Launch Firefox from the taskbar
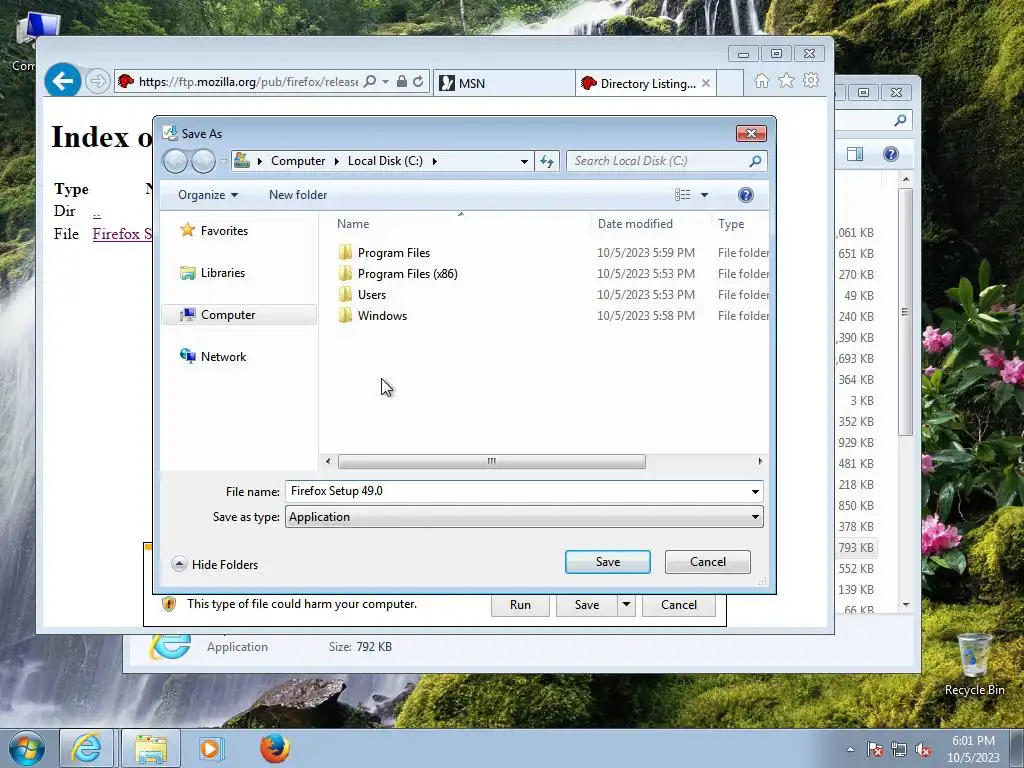This screenshot has width=1024, height=768. [274, 748]
